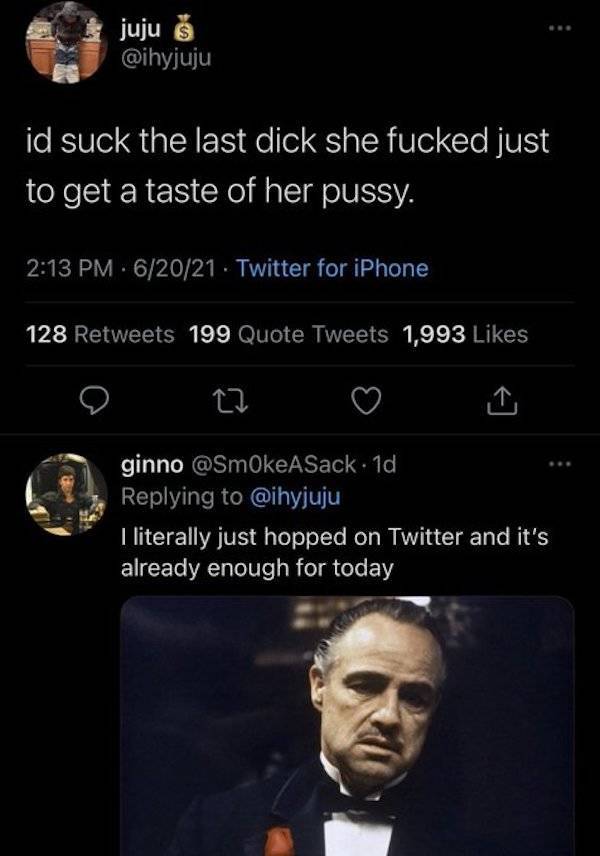
Task: Tap the ginno display name
Action: tap(151, 466)
